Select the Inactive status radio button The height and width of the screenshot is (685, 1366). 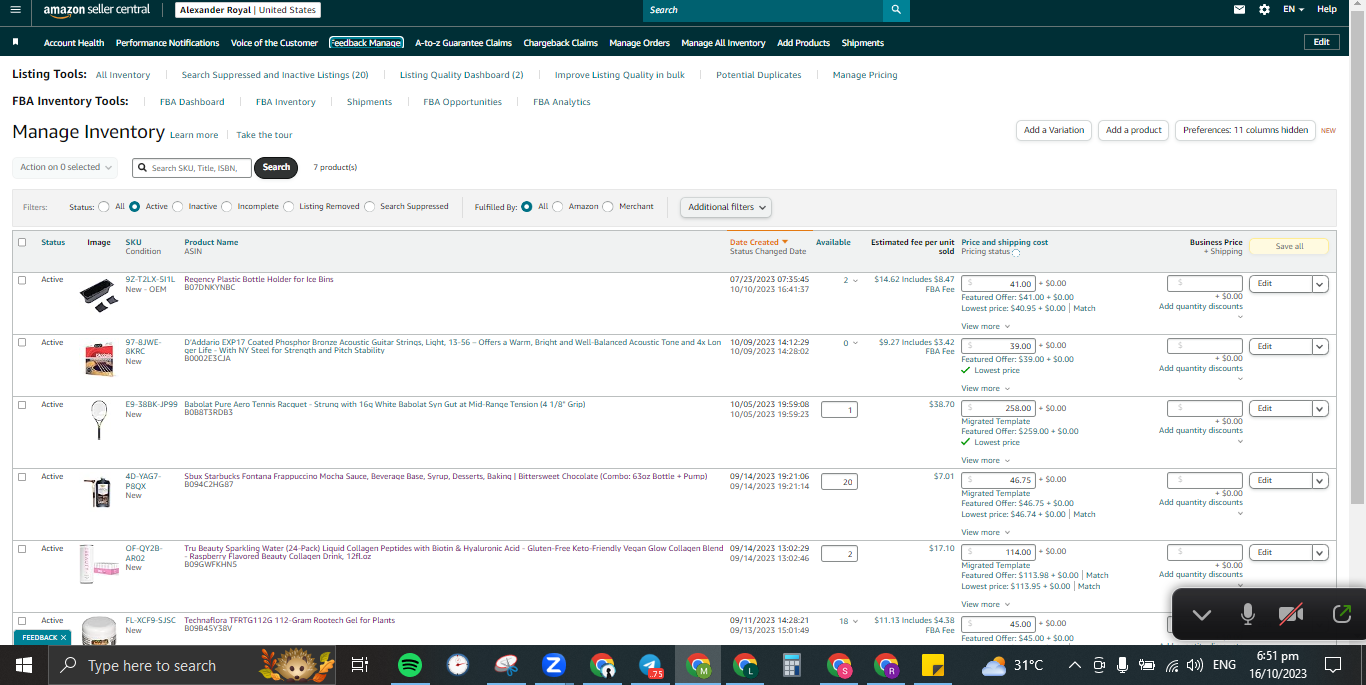tap(178, 207)
